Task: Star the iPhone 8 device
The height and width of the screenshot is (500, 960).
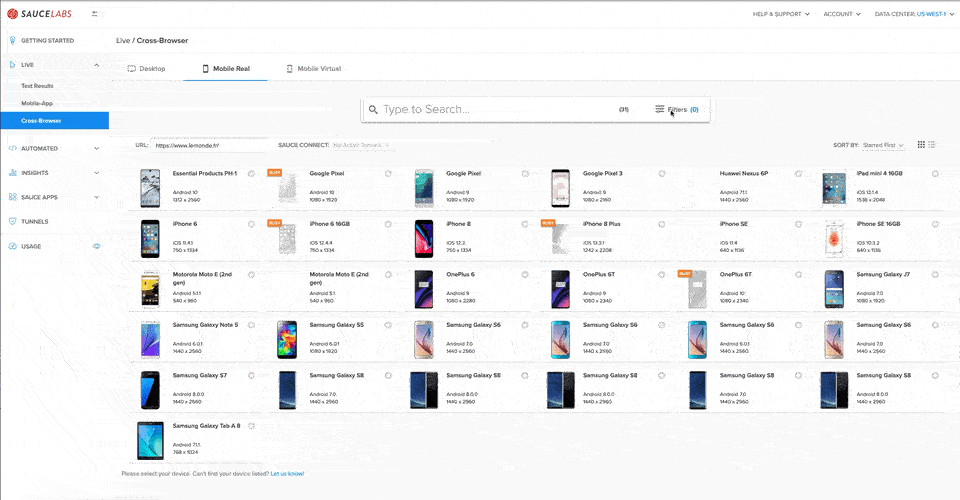Action: 525,224
